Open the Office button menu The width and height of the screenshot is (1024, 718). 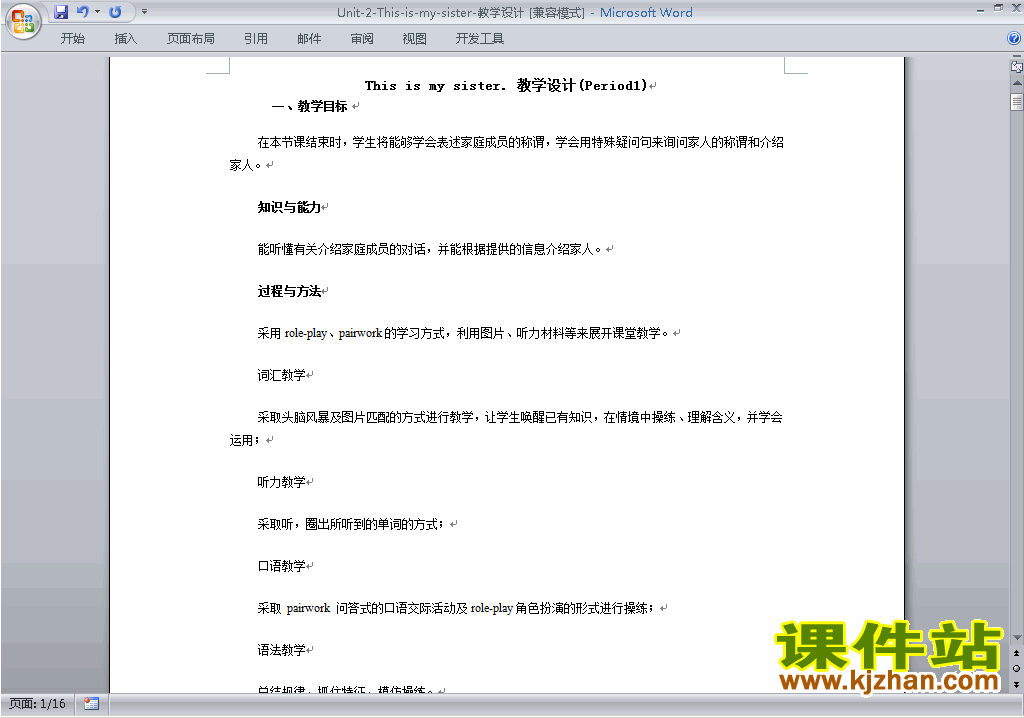[23, 21]
